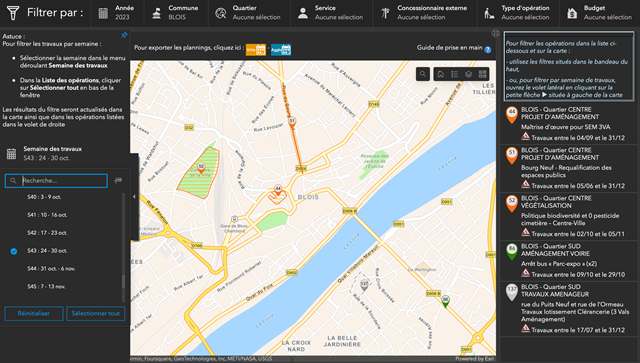This screenshot has width=640, height=363.
Task: Open the help icon beside Guide de prise en main
Action: 488,49
